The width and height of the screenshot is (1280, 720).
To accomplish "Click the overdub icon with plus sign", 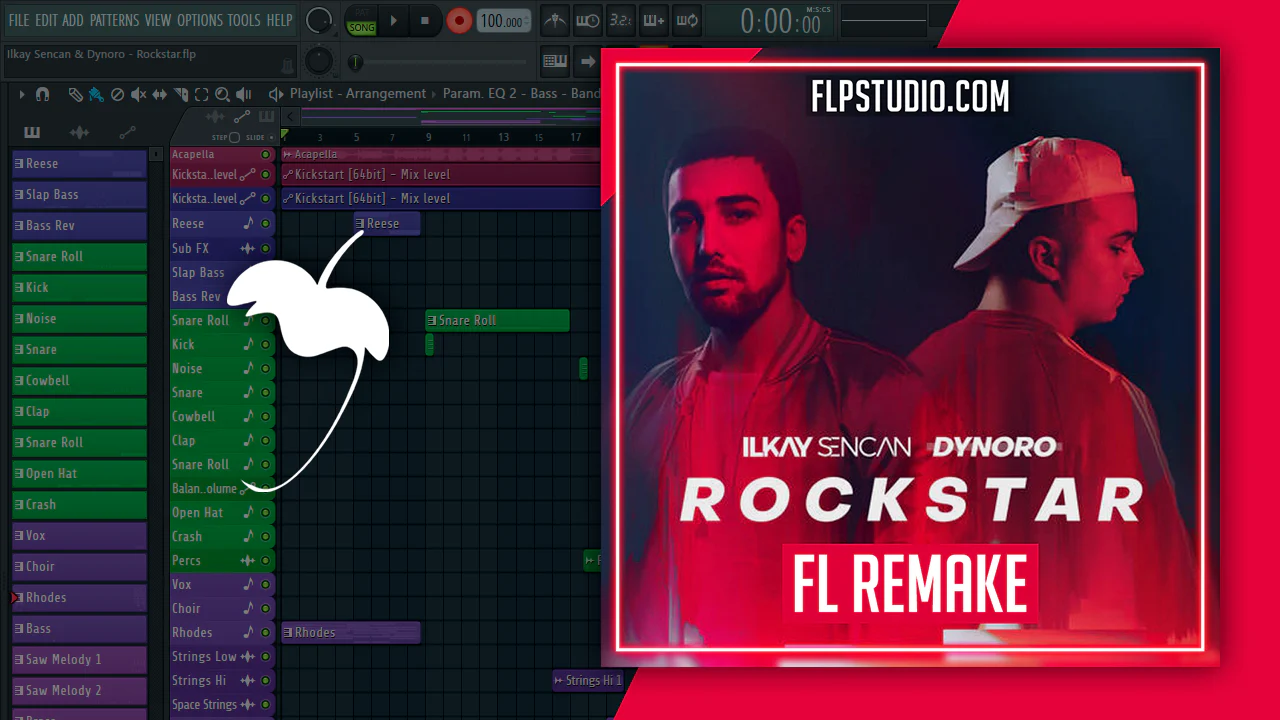I will 653,20.
